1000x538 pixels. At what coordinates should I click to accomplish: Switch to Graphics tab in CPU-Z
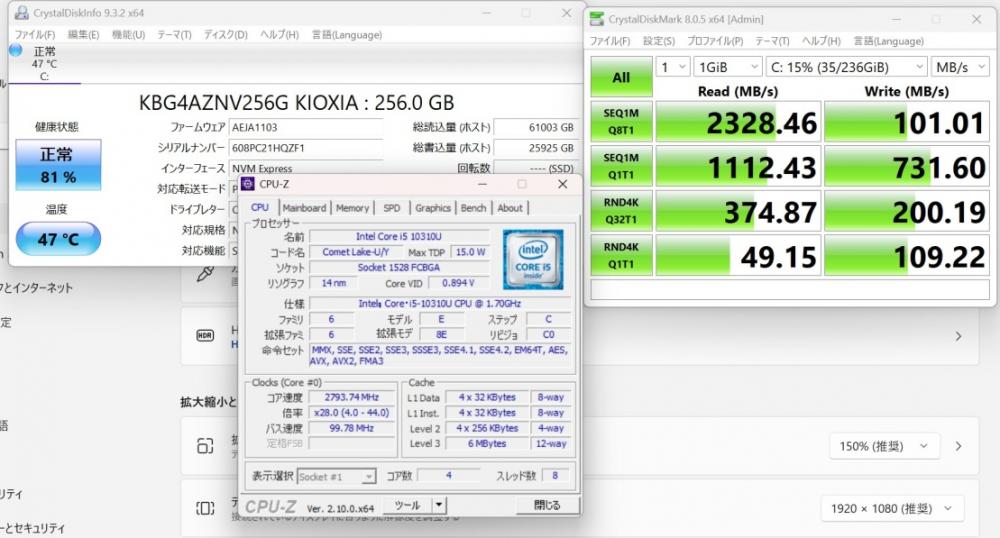pyautogui.click(x=433, y=208)
